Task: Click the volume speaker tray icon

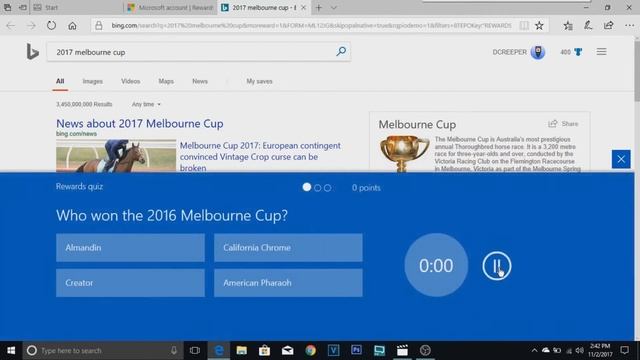Action: (580, 350)
